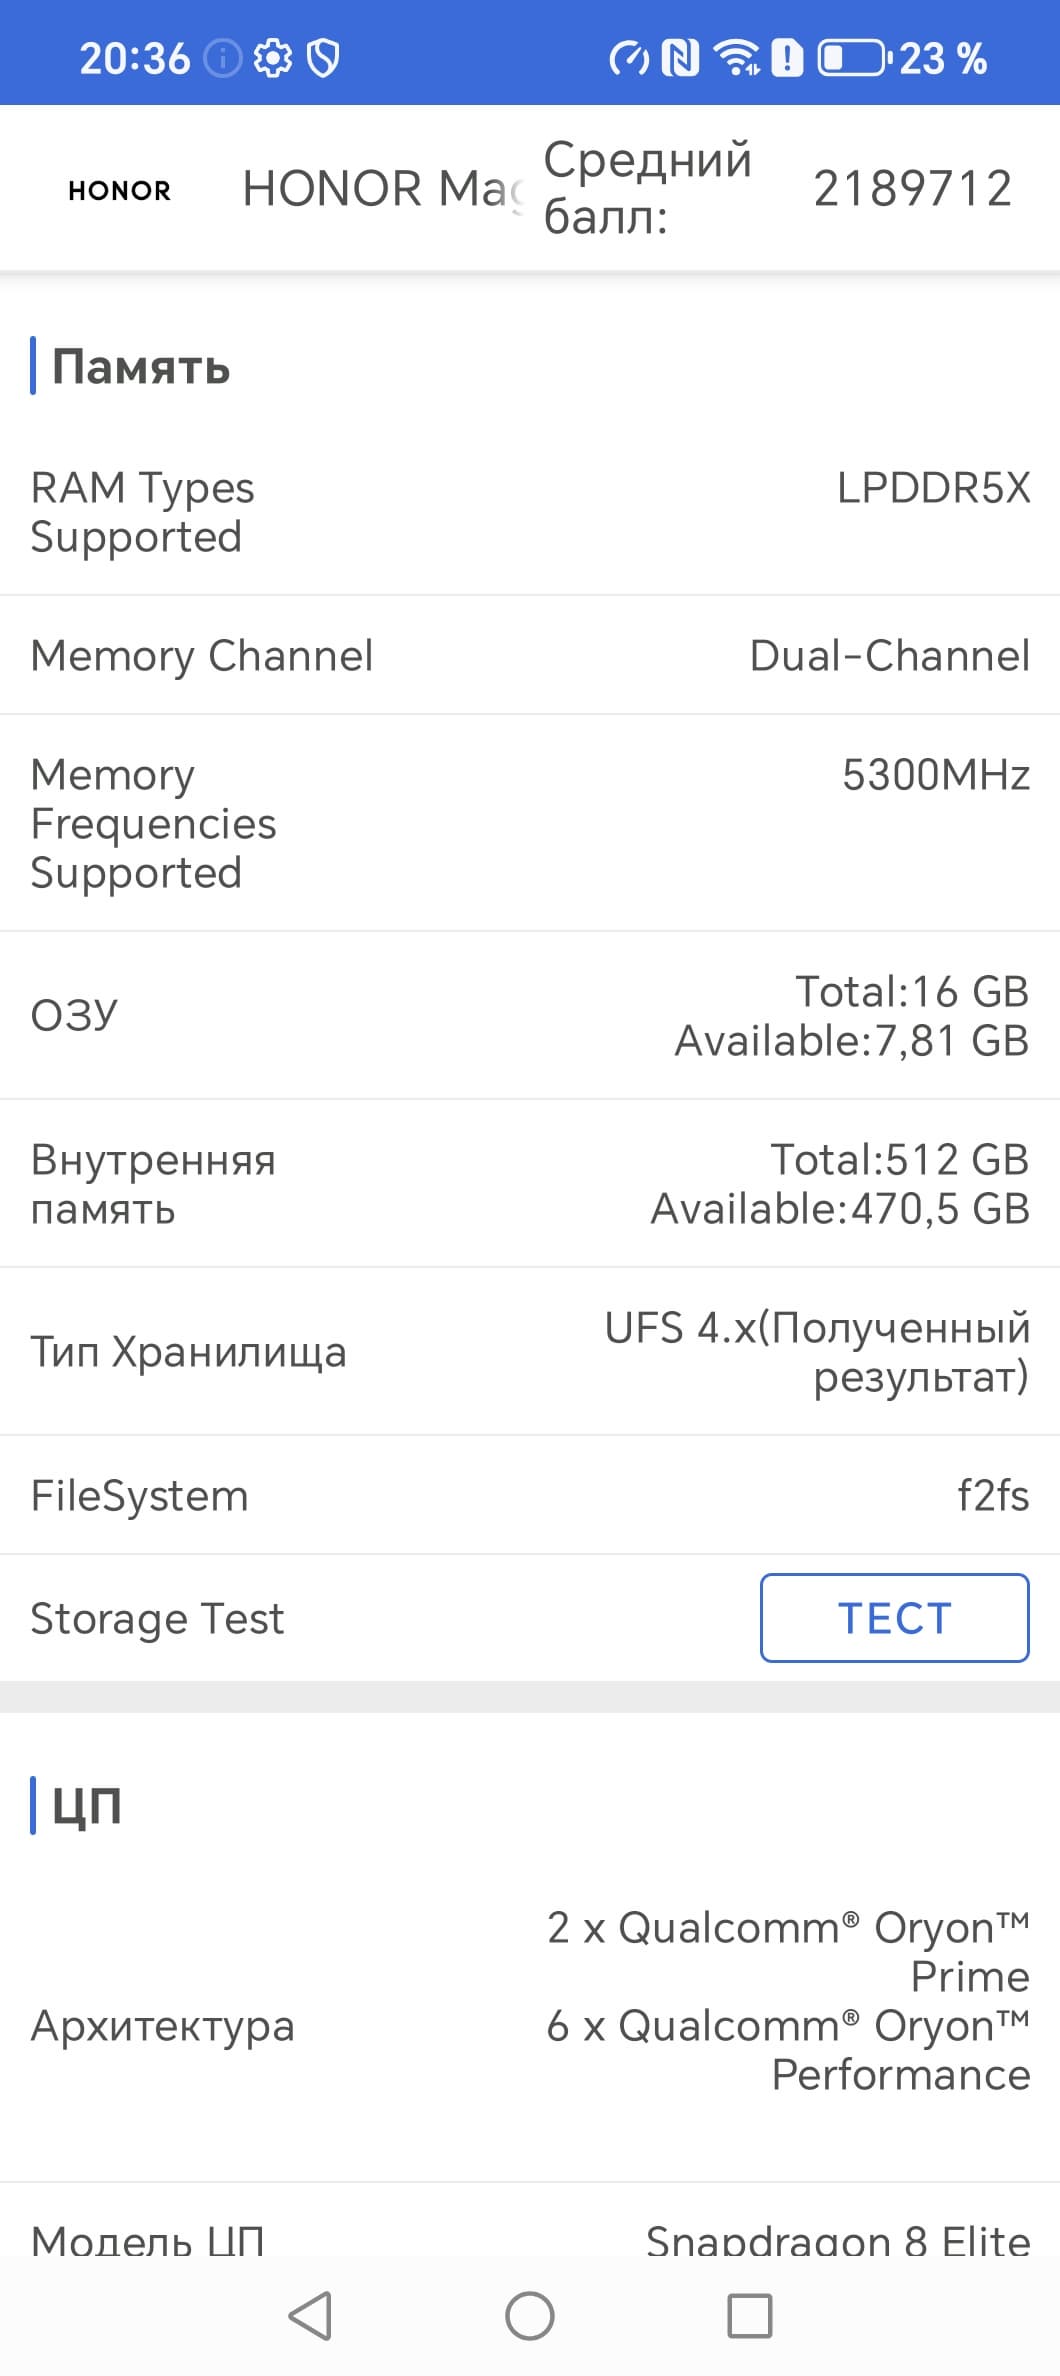This screenshot has width=1060, height=2376.
Task: Tap the average score value 2189712
Action: click(x=912, y=189)
